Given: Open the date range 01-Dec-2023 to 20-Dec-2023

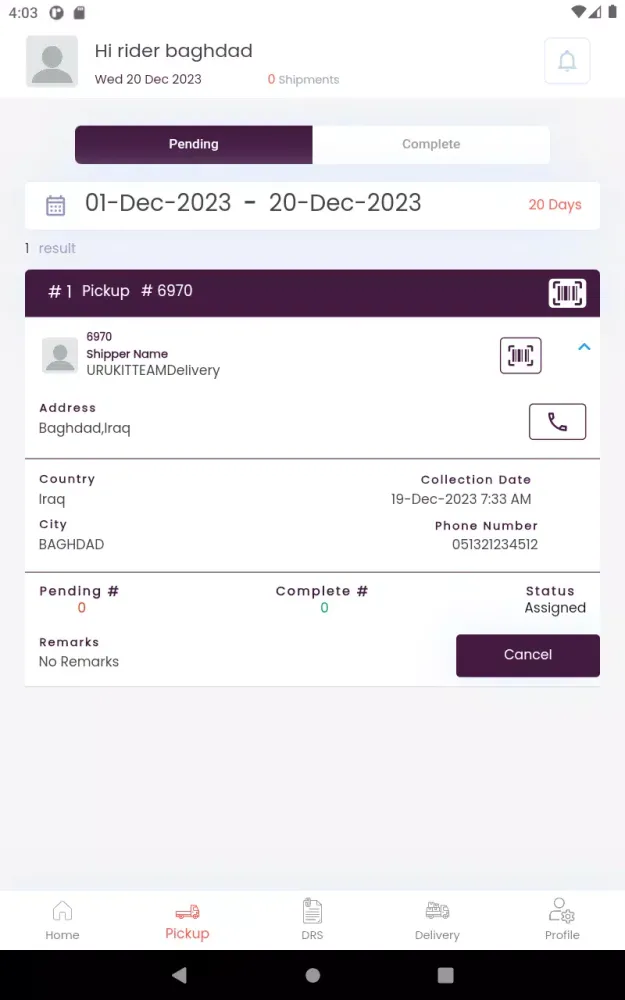Looking at the screenshot, I should (253, 203).
